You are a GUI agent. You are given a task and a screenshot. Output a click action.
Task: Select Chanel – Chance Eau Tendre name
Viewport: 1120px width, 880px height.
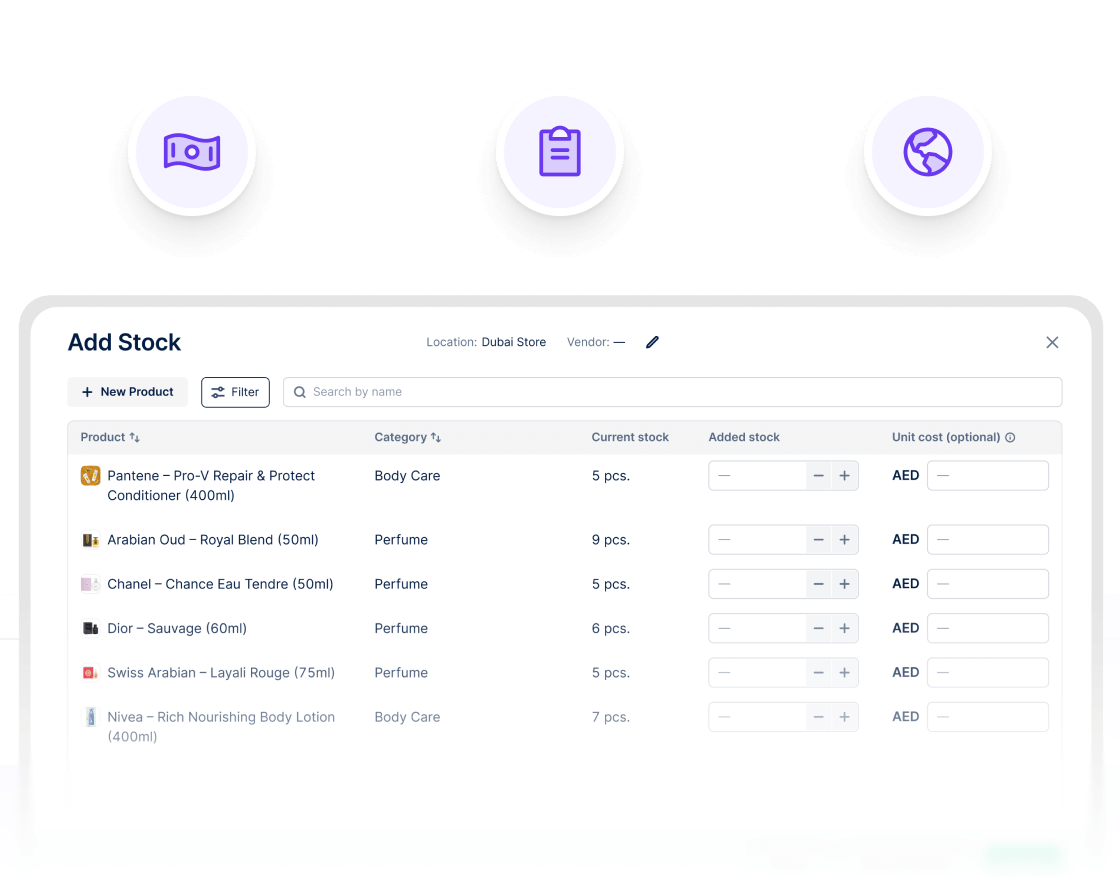220,584
